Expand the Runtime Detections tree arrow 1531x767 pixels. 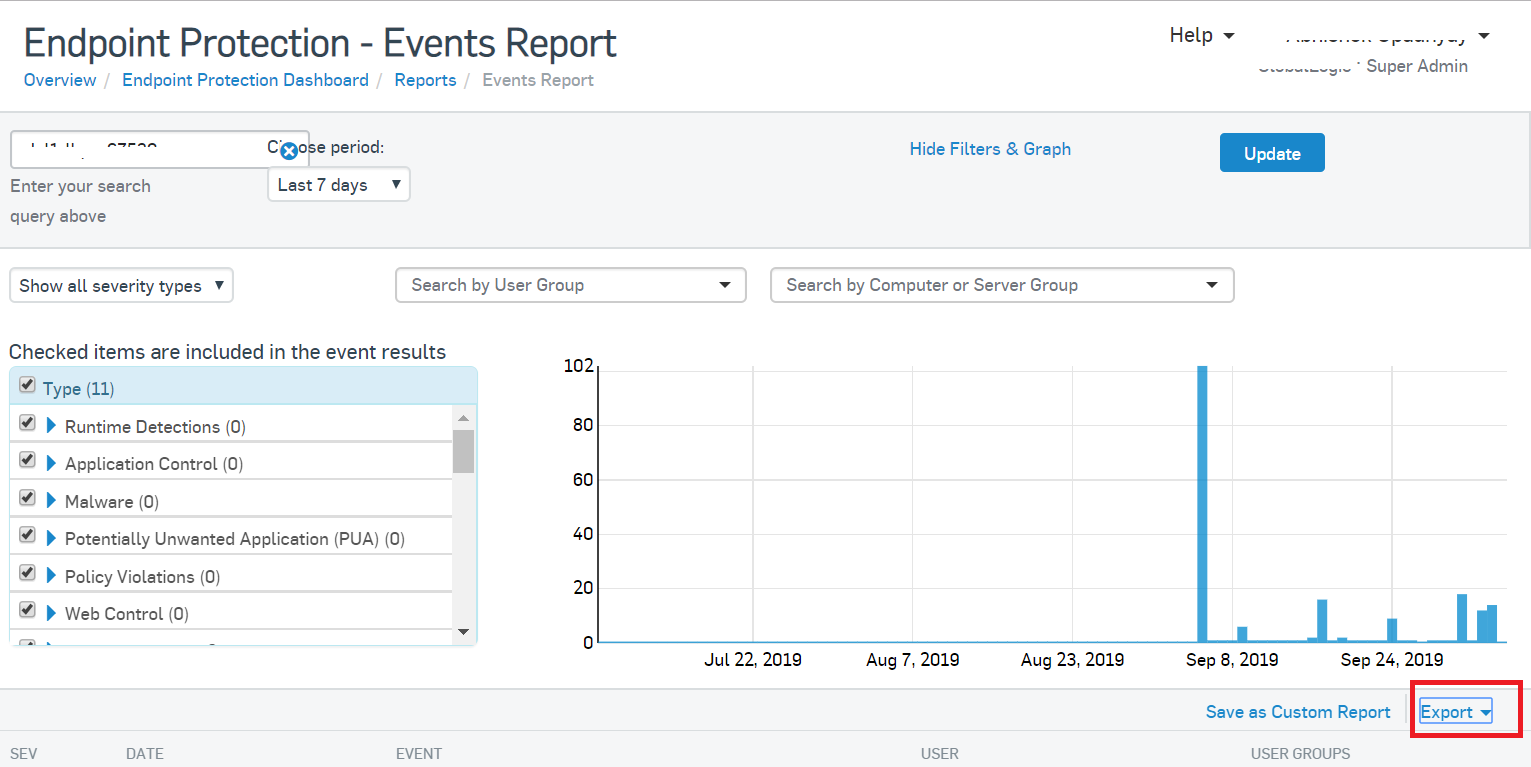pyautogui.click(x=51, y=426)
